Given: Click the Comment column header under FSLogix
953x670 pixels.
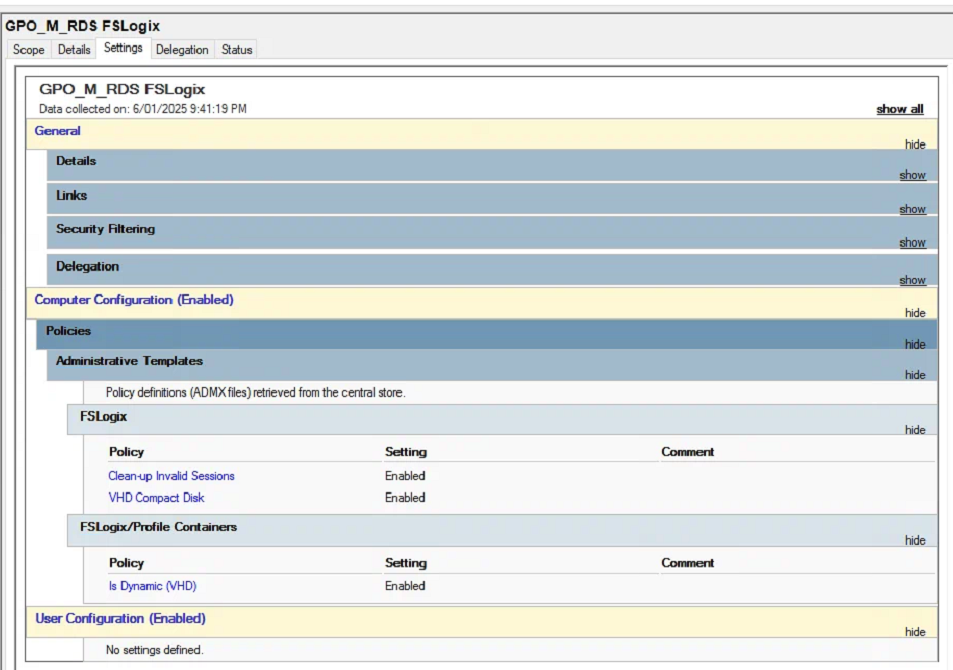Looking at the screenshot, I should (x=687, y=452).
